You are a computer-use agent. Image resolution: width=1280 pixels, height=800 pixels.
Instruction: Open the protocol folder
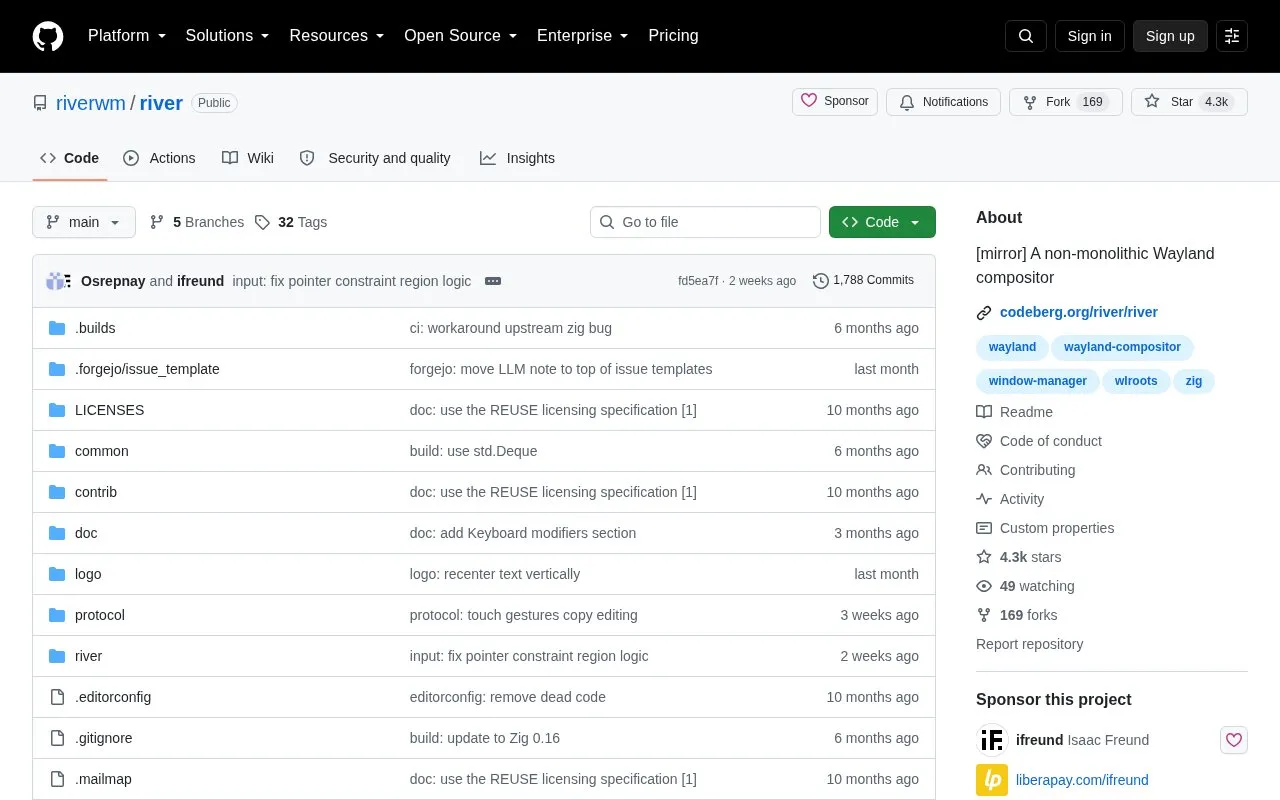coord(100,615)
